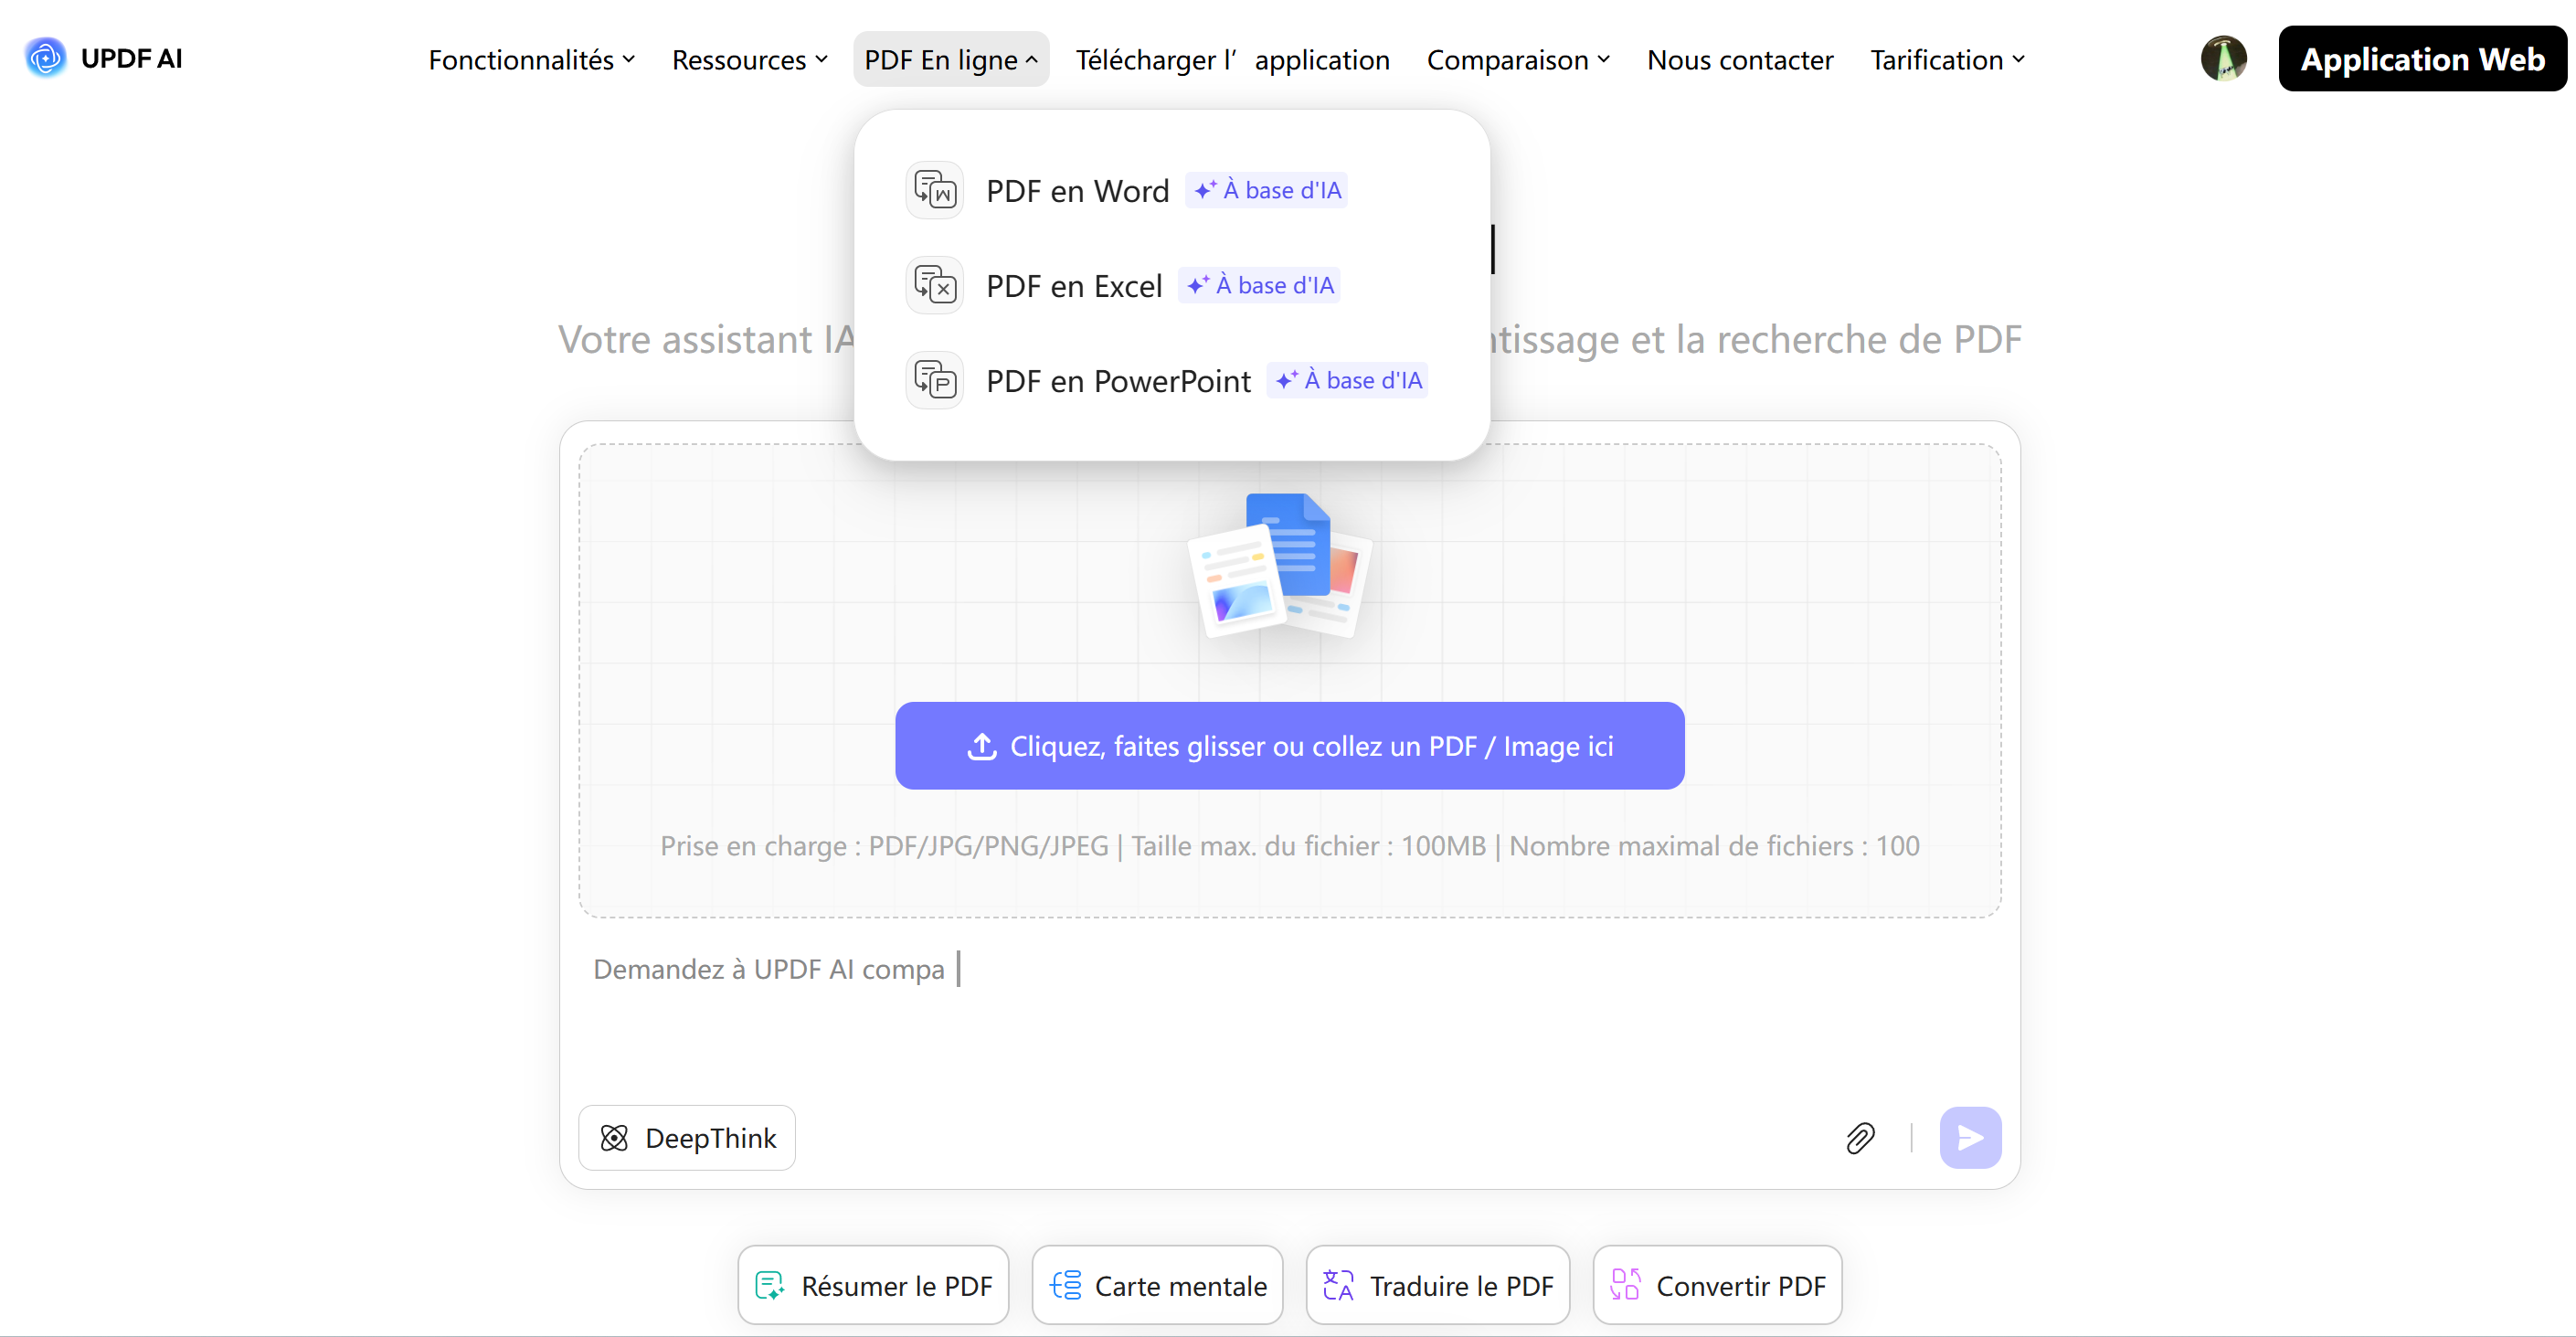
Task: Open the Tarification dropdown
Action: click(x=1945, y=59)
